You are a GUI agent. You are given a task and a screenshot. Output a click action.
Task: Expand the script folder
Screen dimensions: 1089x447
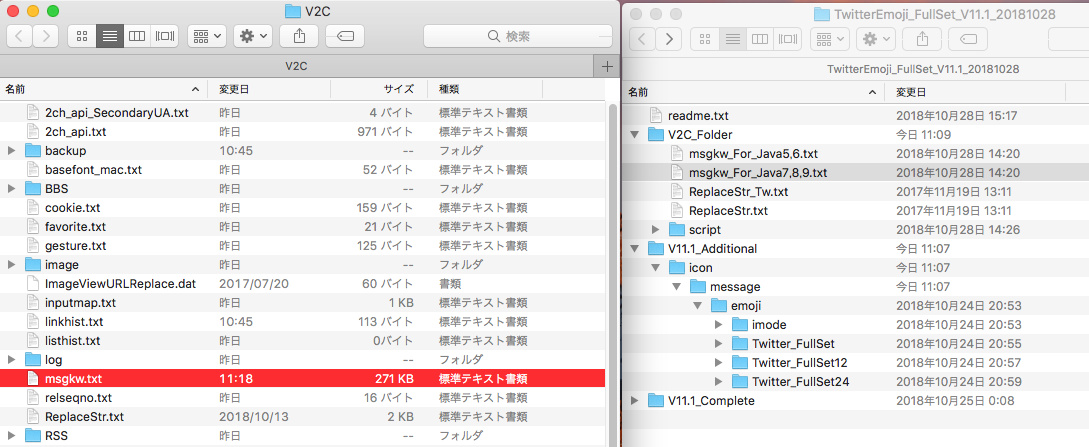(x=655, y=230)
